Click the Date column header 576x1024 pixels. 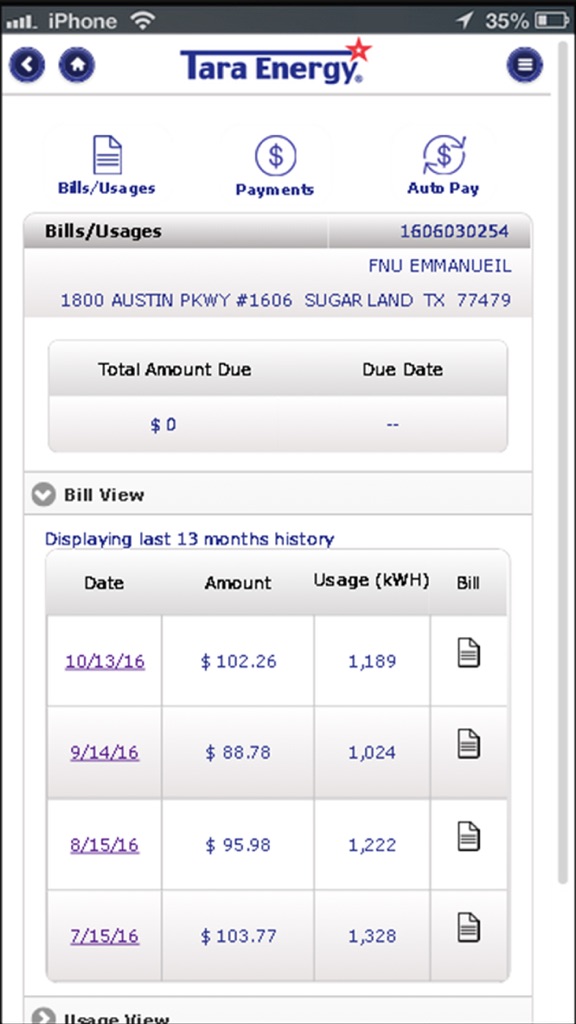pos(104,583)
